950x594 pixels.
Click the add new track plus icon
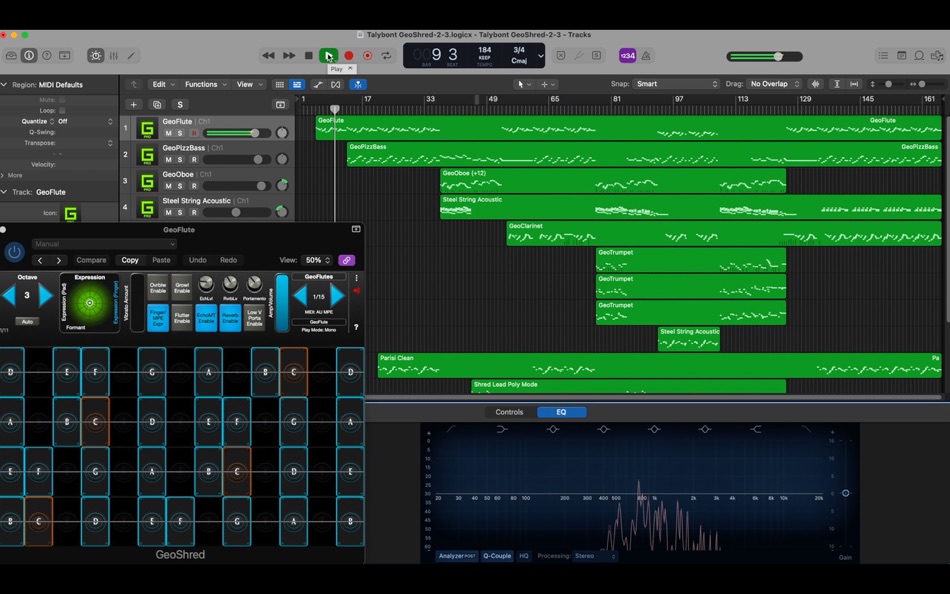[133, 104]
